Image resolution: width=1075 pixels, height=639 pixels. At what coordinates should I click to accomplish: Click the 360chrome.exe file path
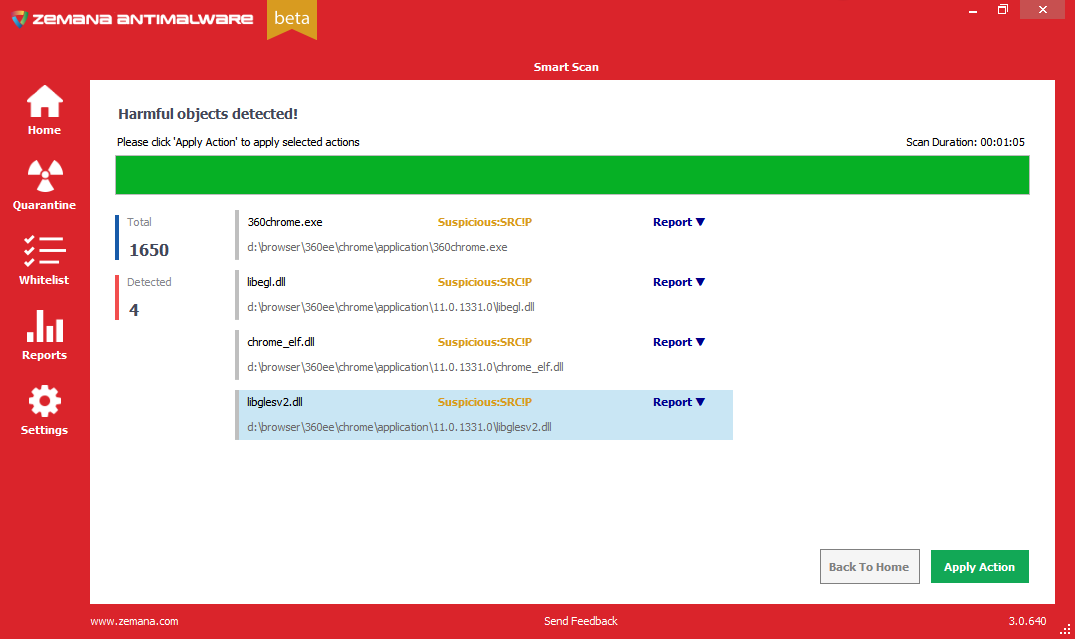coord(377,248)
